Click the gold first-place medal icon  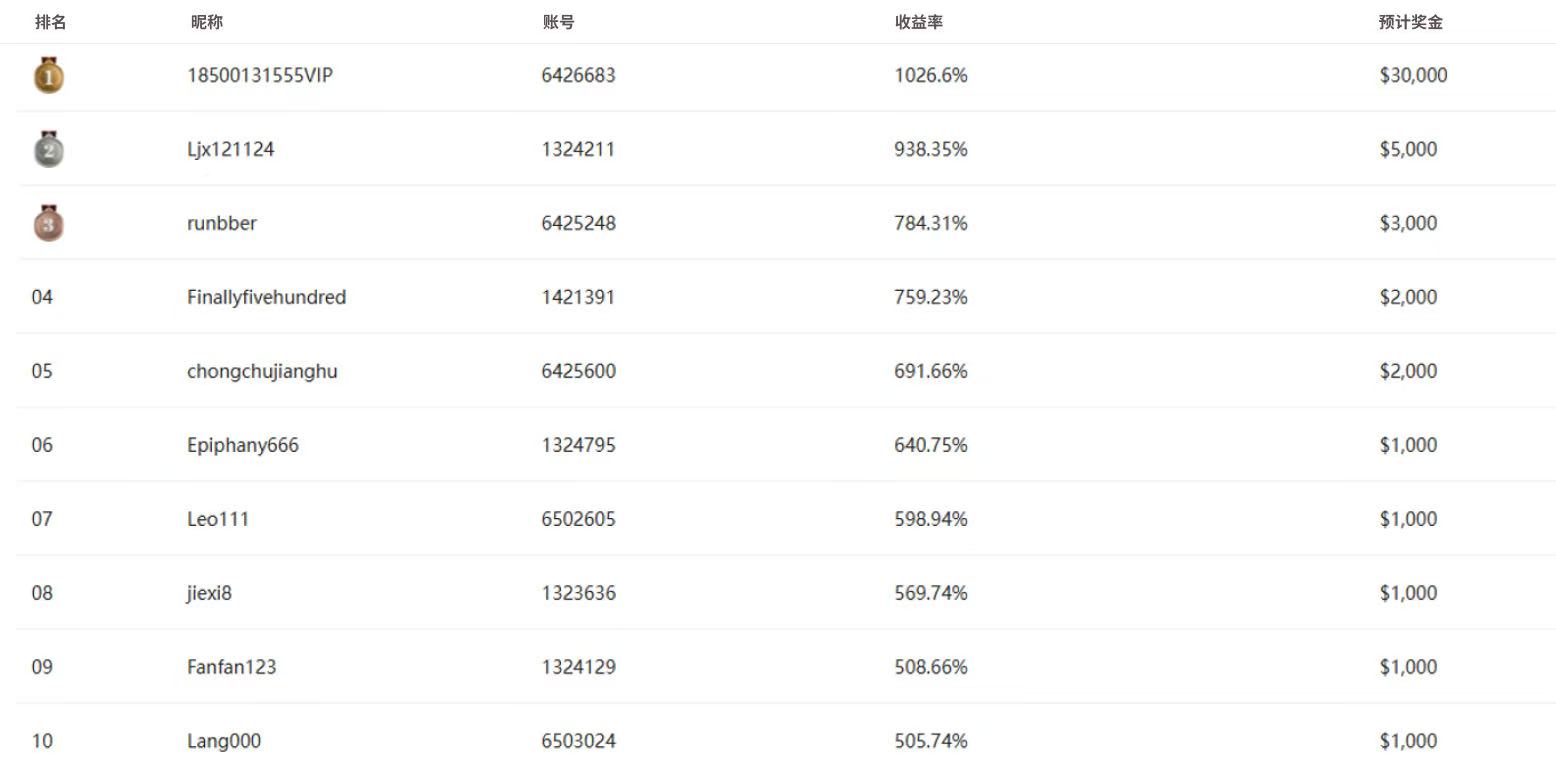(x=48, y=75)
